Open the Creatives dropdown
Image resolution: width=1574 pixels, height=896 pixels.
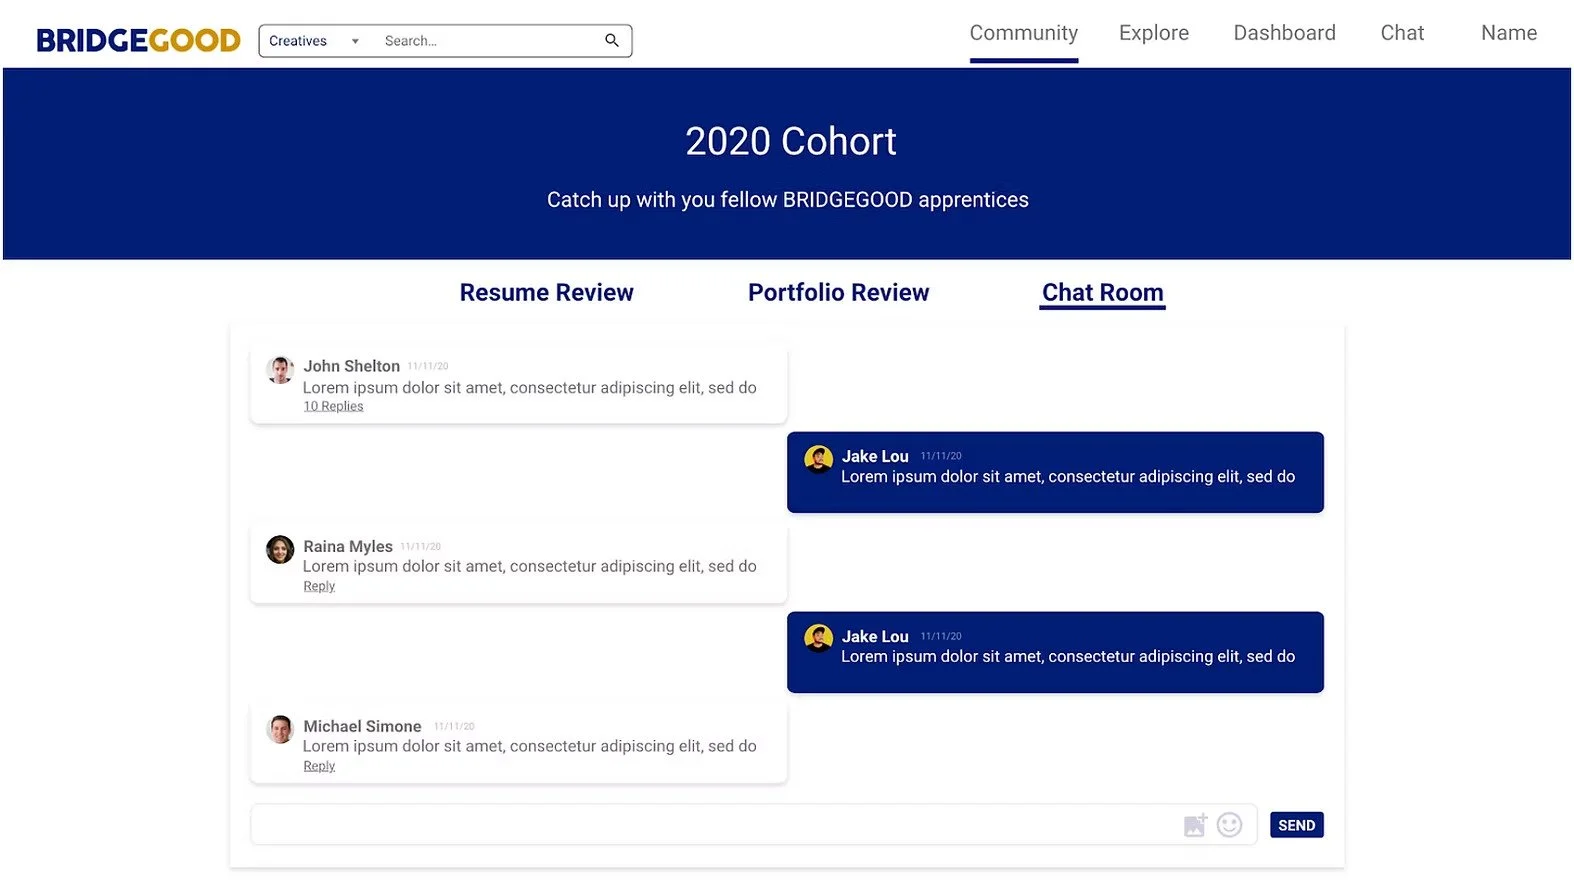[x=313, y=41]
